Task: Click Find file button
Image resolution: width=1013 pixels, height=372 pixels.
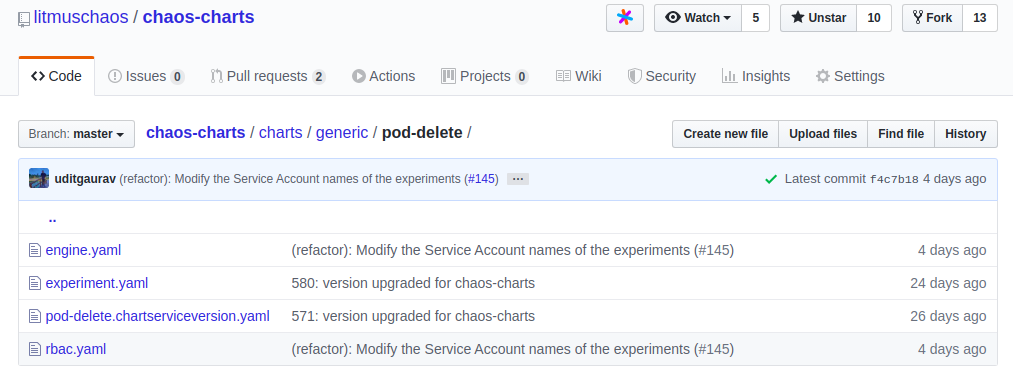Action: click(x=901, y=134)
